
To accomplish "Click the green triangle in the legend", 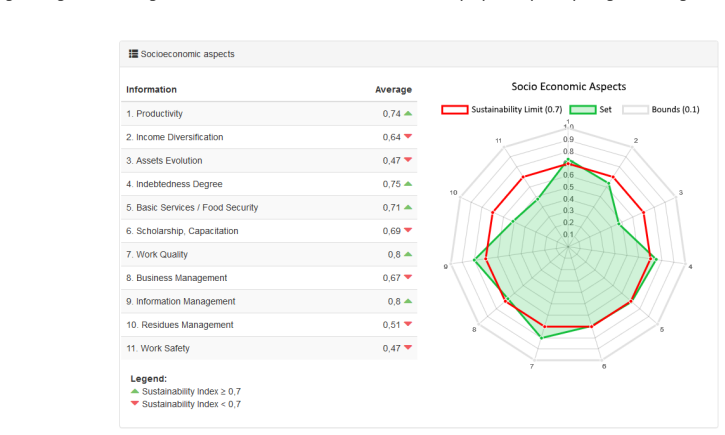I will point(135,391).
